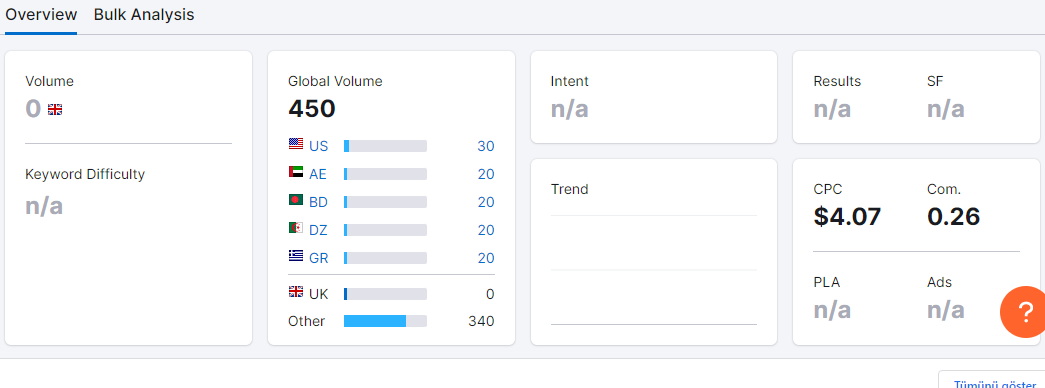The image size is (1045, 388).
Task: Click the Other volume value 340
Action: (481, 321)
